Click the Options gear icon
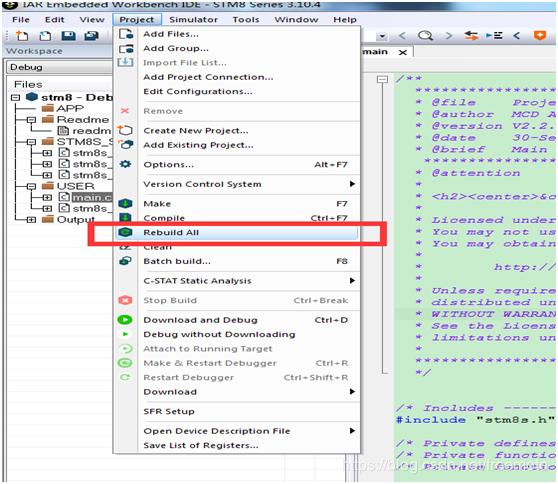 point(125,164)
